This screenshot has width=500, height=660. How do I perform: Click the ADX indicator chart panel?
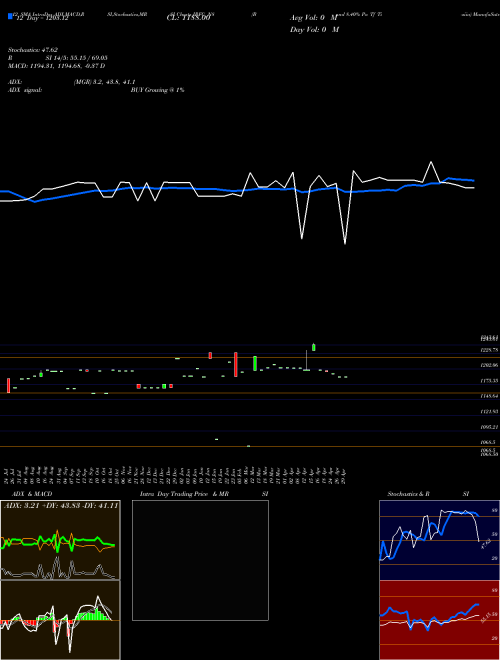click(60, 540)
